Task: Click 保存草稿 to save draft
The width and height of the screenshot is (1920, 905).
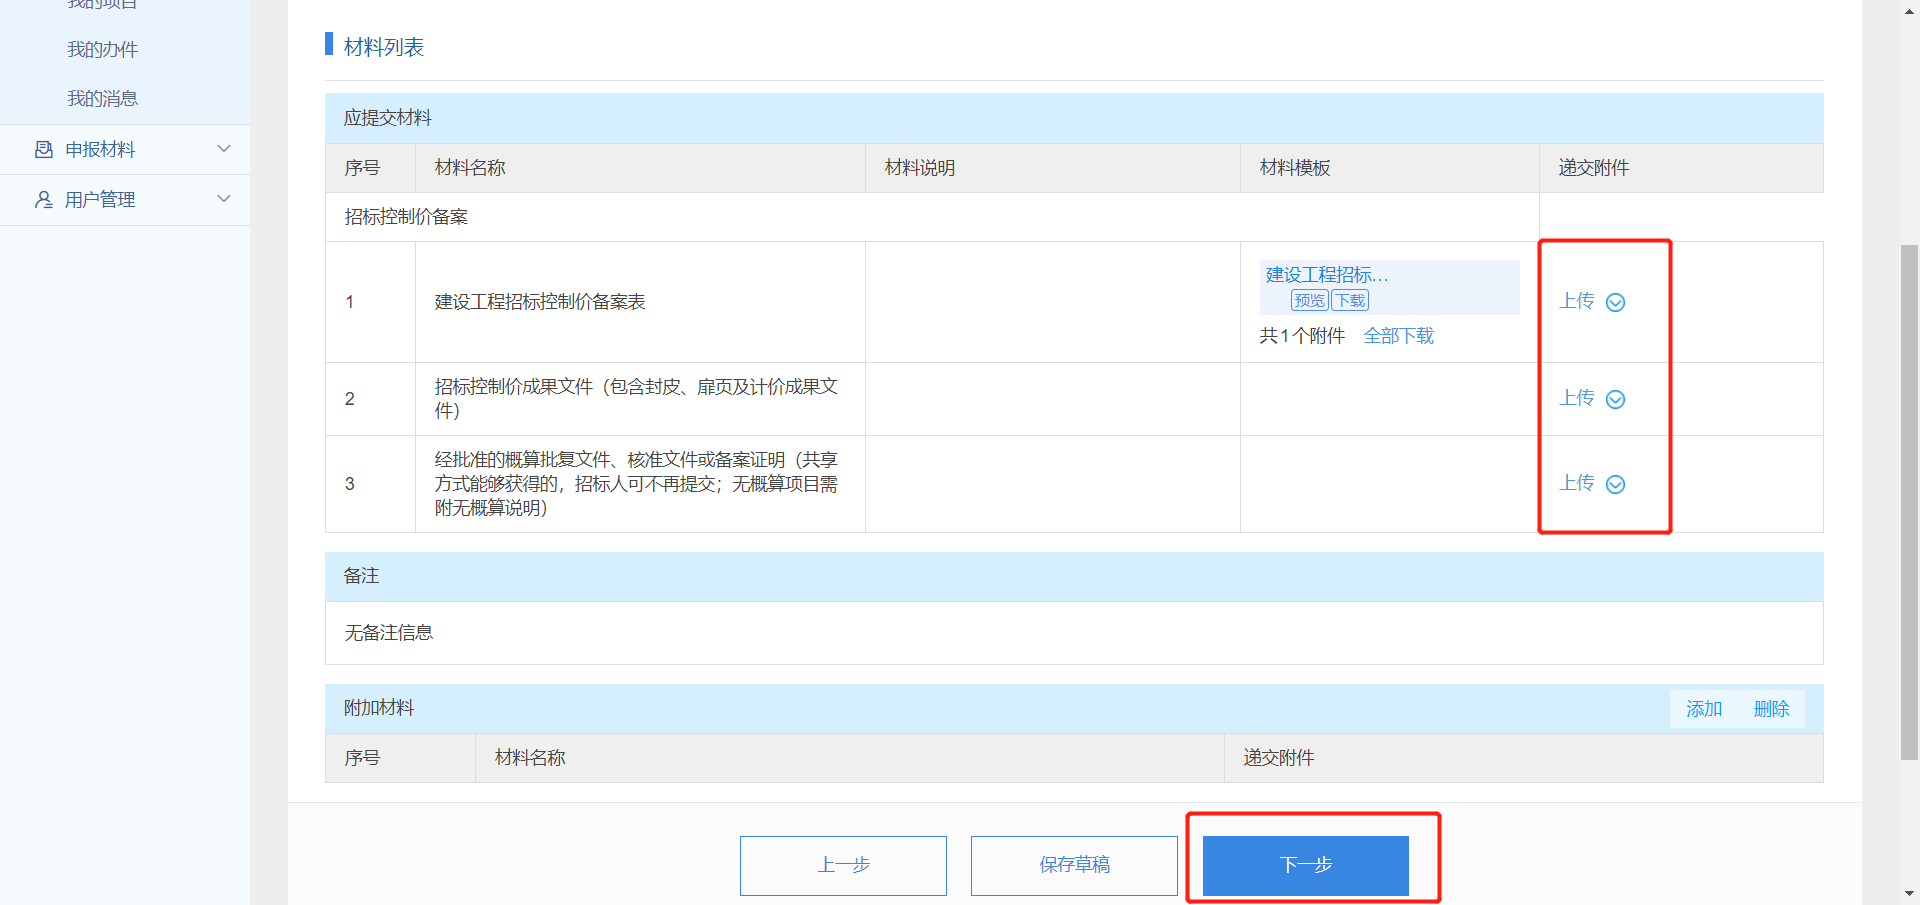Action: point(1074,865)
